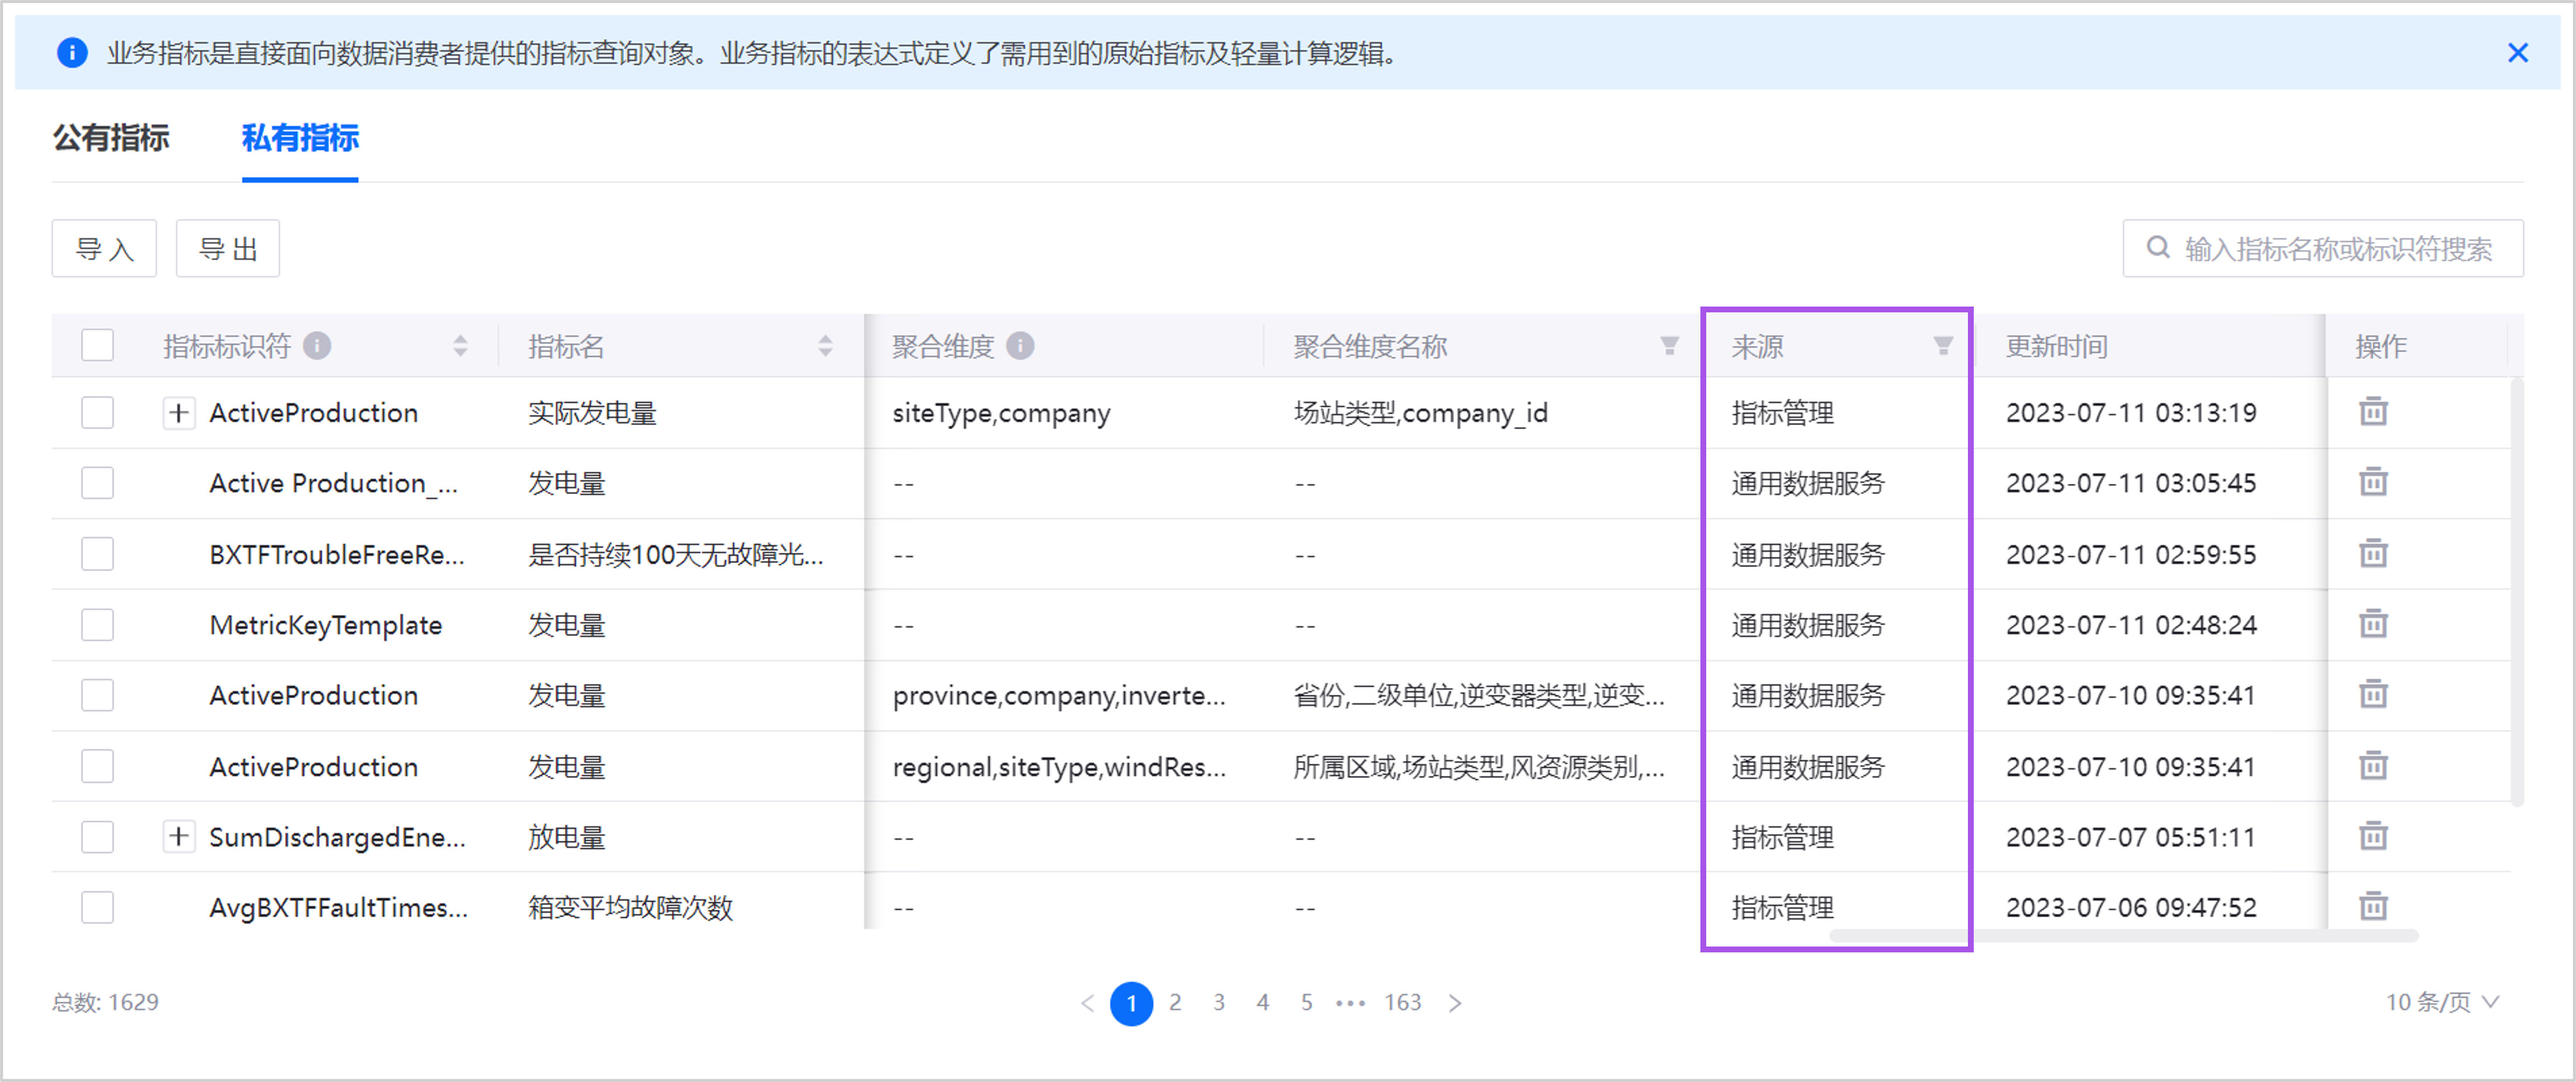Filter the 聚合维度名称 column
The image size is (2576, 1082).
(x=1669, y=346)
